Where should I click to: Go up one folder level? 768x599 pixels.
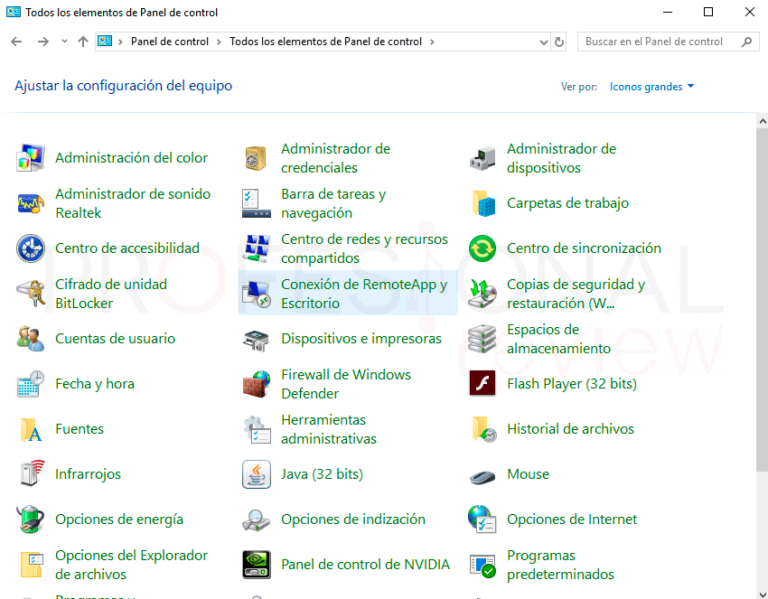83,42
